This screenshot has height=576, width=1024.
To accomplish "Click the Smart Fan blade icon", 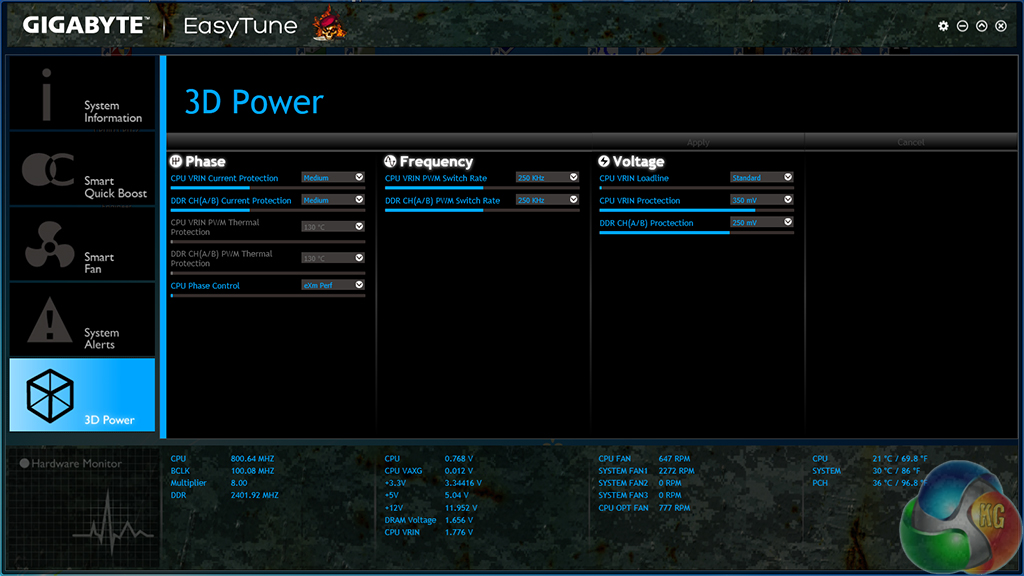I will [50, 245].
